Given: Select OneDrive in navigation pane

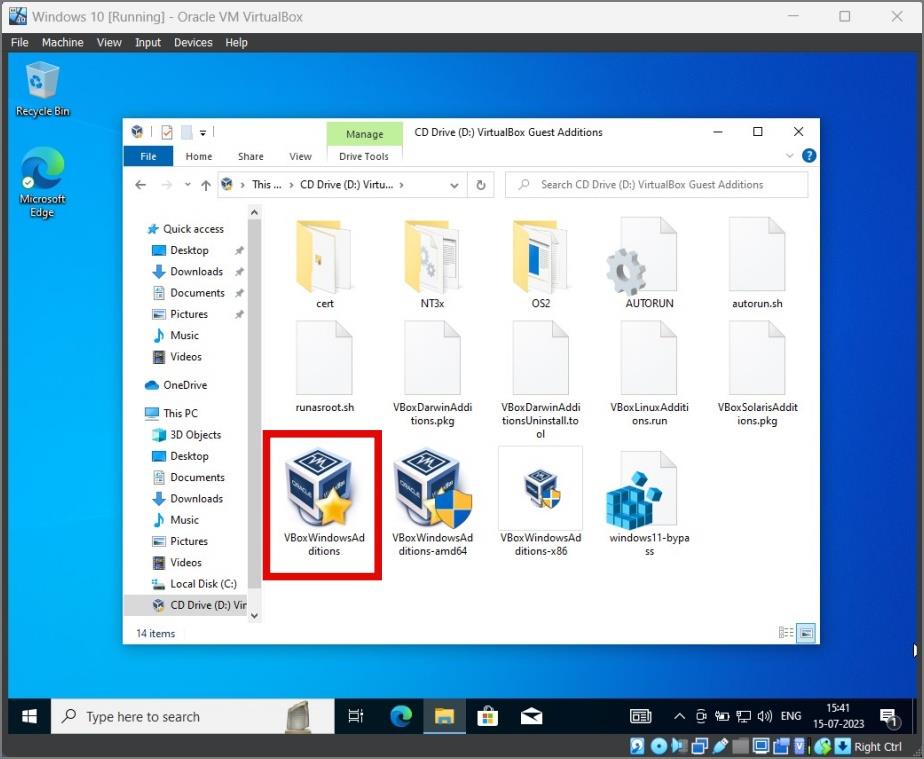Looking at the screenshot, I should [176, 385].
